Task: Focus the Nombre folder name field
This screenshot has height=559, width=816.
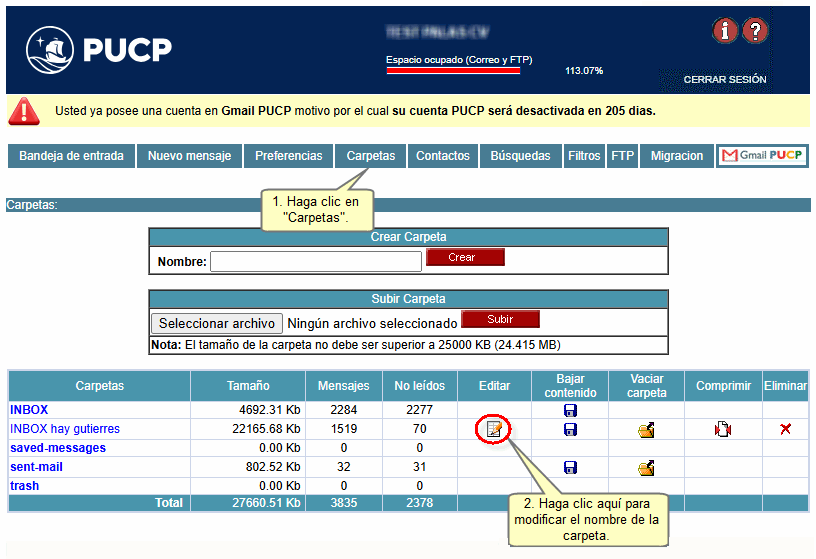Action: click(x=316, y=261)
